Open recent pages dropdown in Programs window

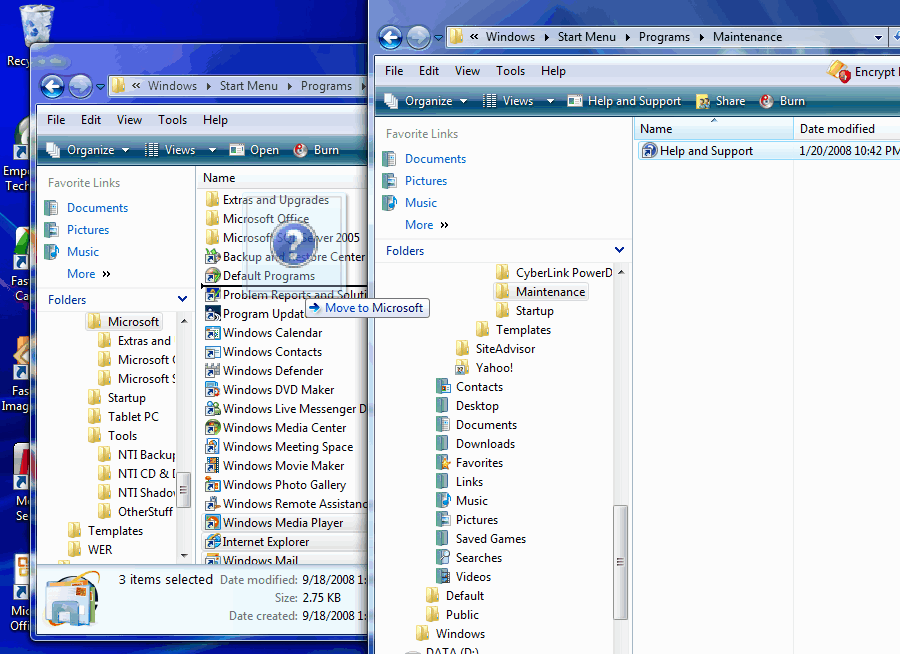pos(100,87)
